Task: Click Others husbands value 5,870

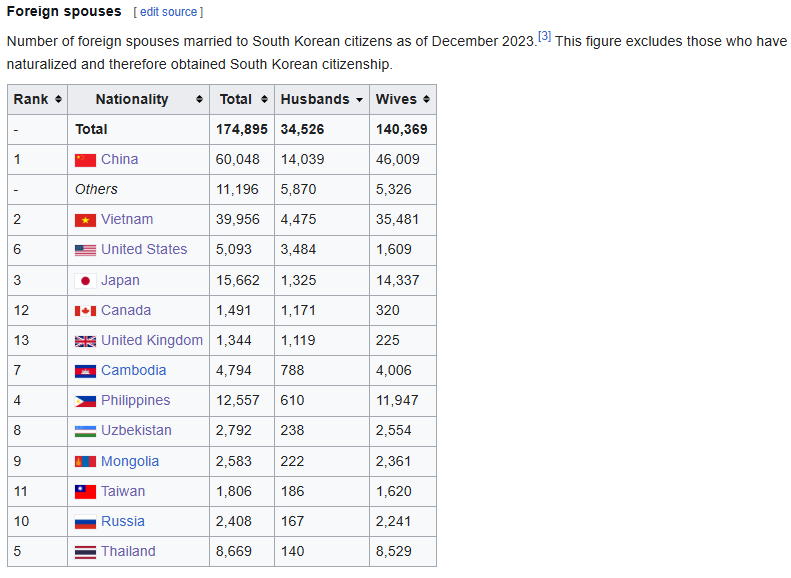Action: click(298, 190)
